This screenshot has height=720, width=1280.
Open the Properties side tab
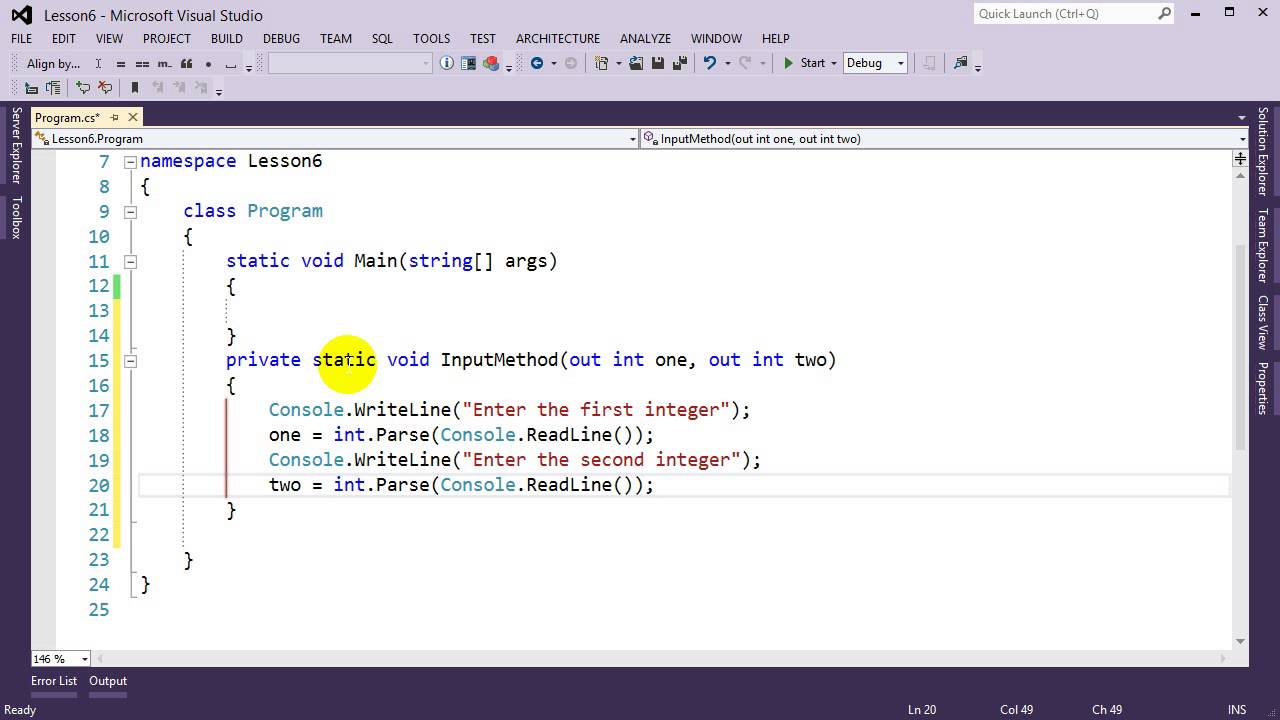pyautogui.click(x=1263, y=388)
